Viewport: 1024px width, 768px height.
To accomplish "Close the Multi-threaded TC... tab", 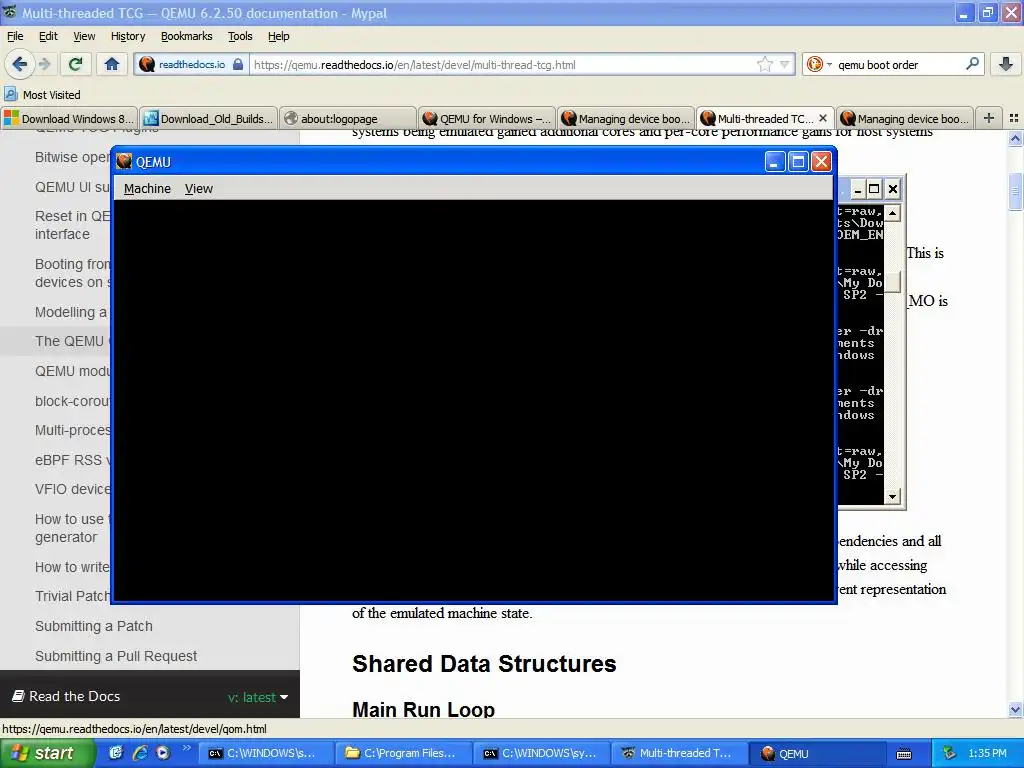I will click(823, 118).
